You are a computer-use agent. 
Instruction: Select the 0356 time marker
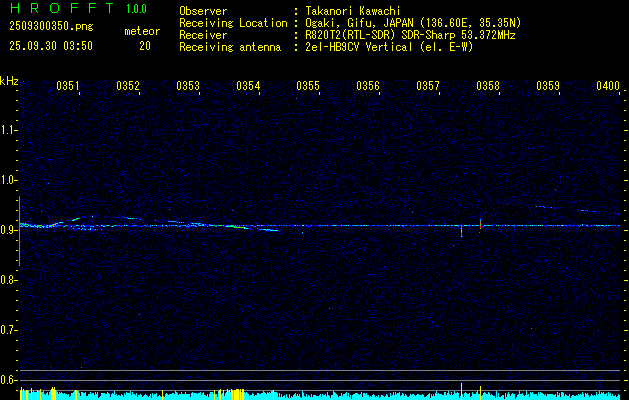coord(368,86)
